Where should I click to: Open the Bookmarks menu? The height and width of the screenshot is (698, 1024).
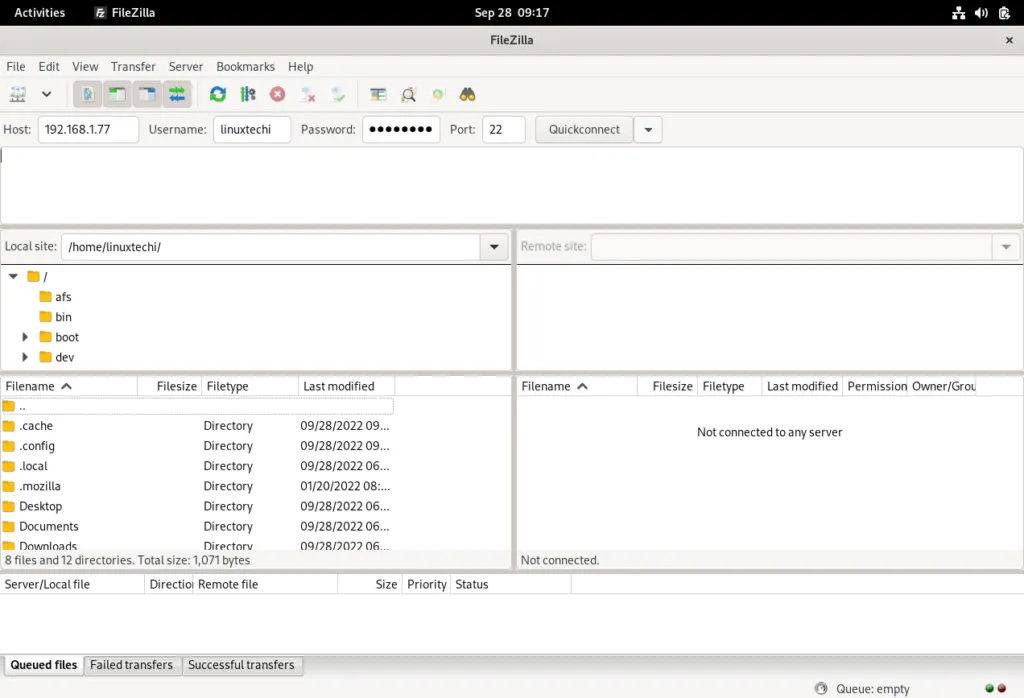pos(246,67)
